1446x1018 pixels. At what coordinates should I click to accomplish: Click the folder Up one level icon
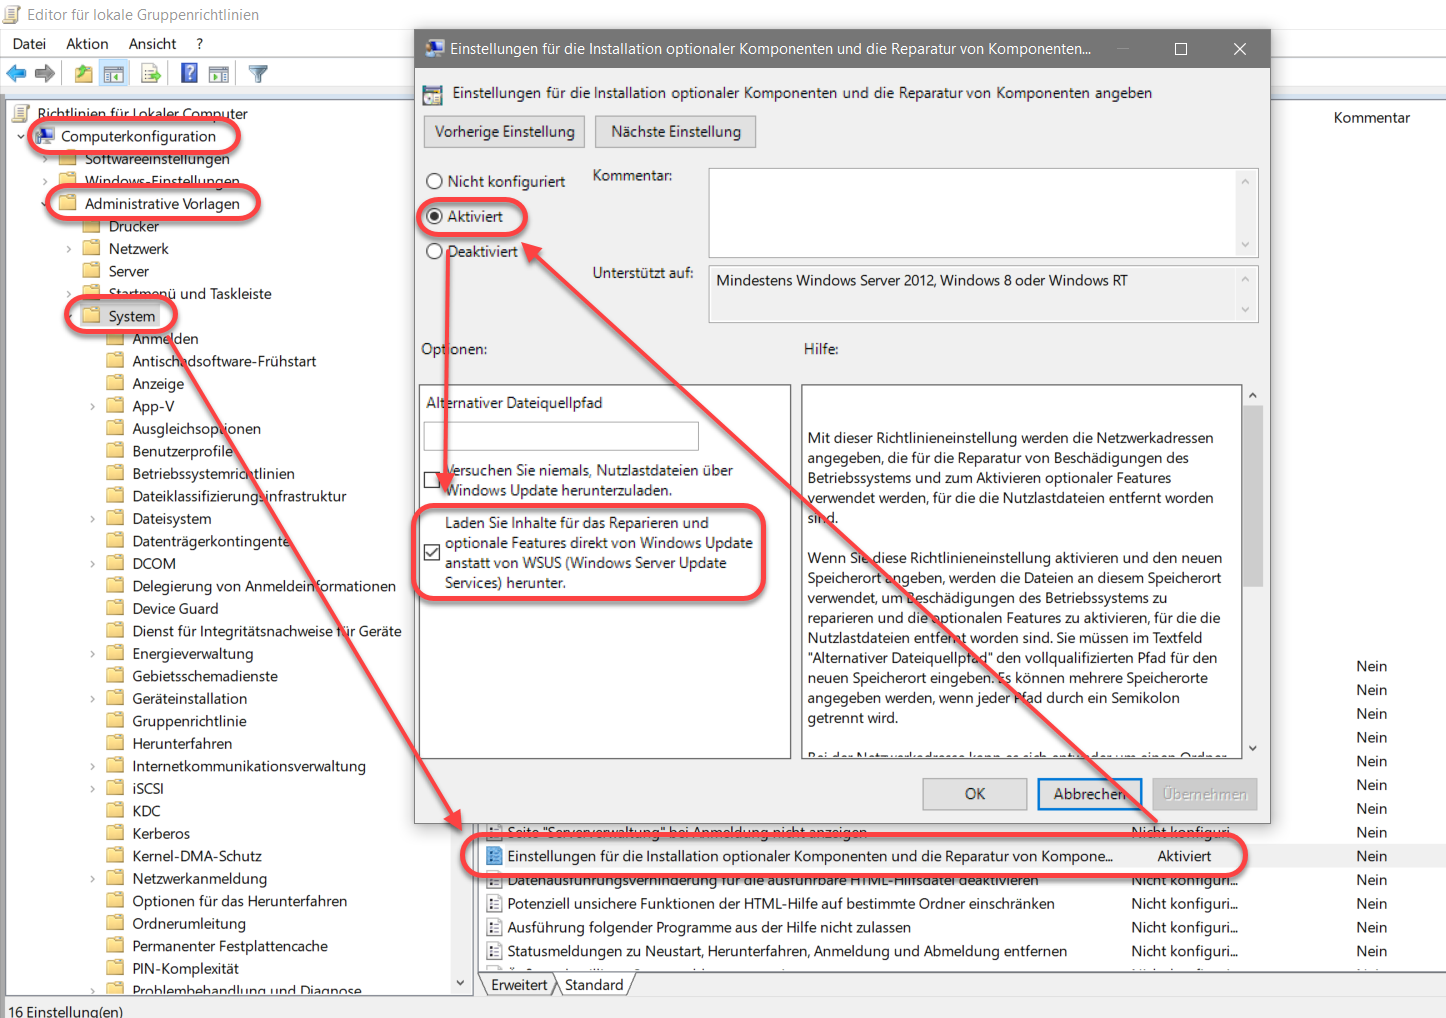[83, 73]
